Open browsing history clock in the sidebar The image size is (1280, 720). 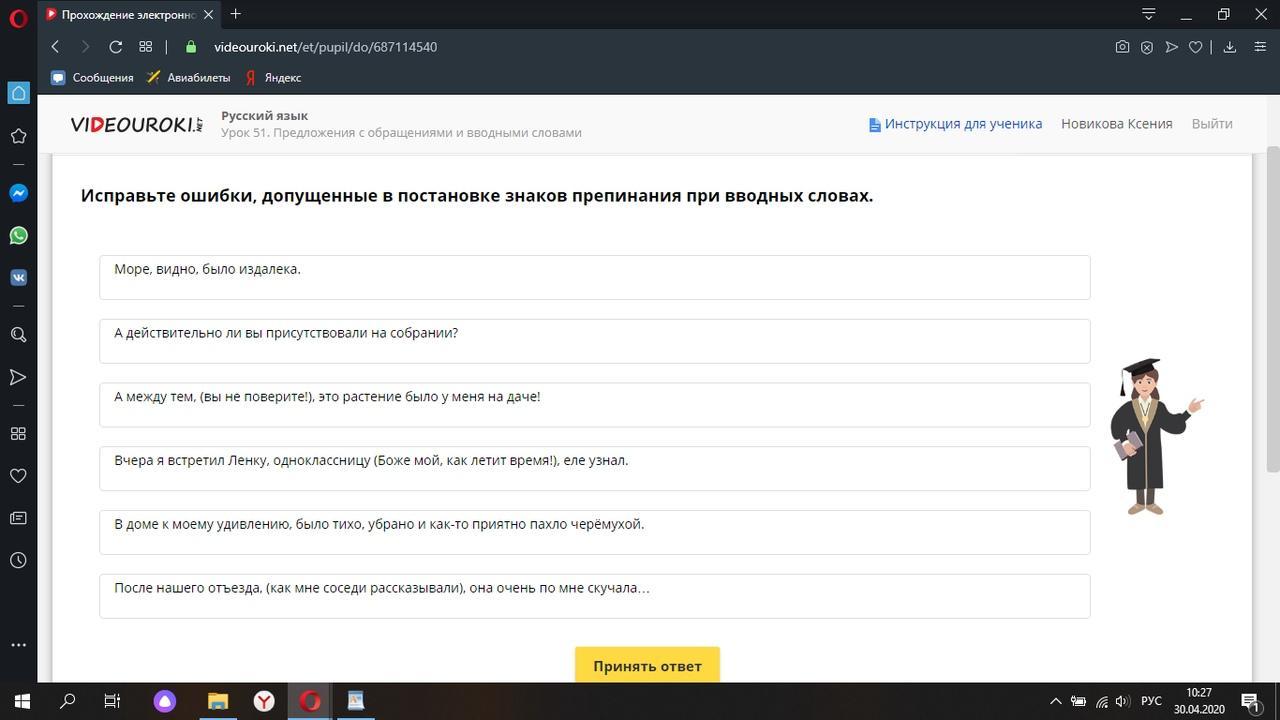(18, 561)
